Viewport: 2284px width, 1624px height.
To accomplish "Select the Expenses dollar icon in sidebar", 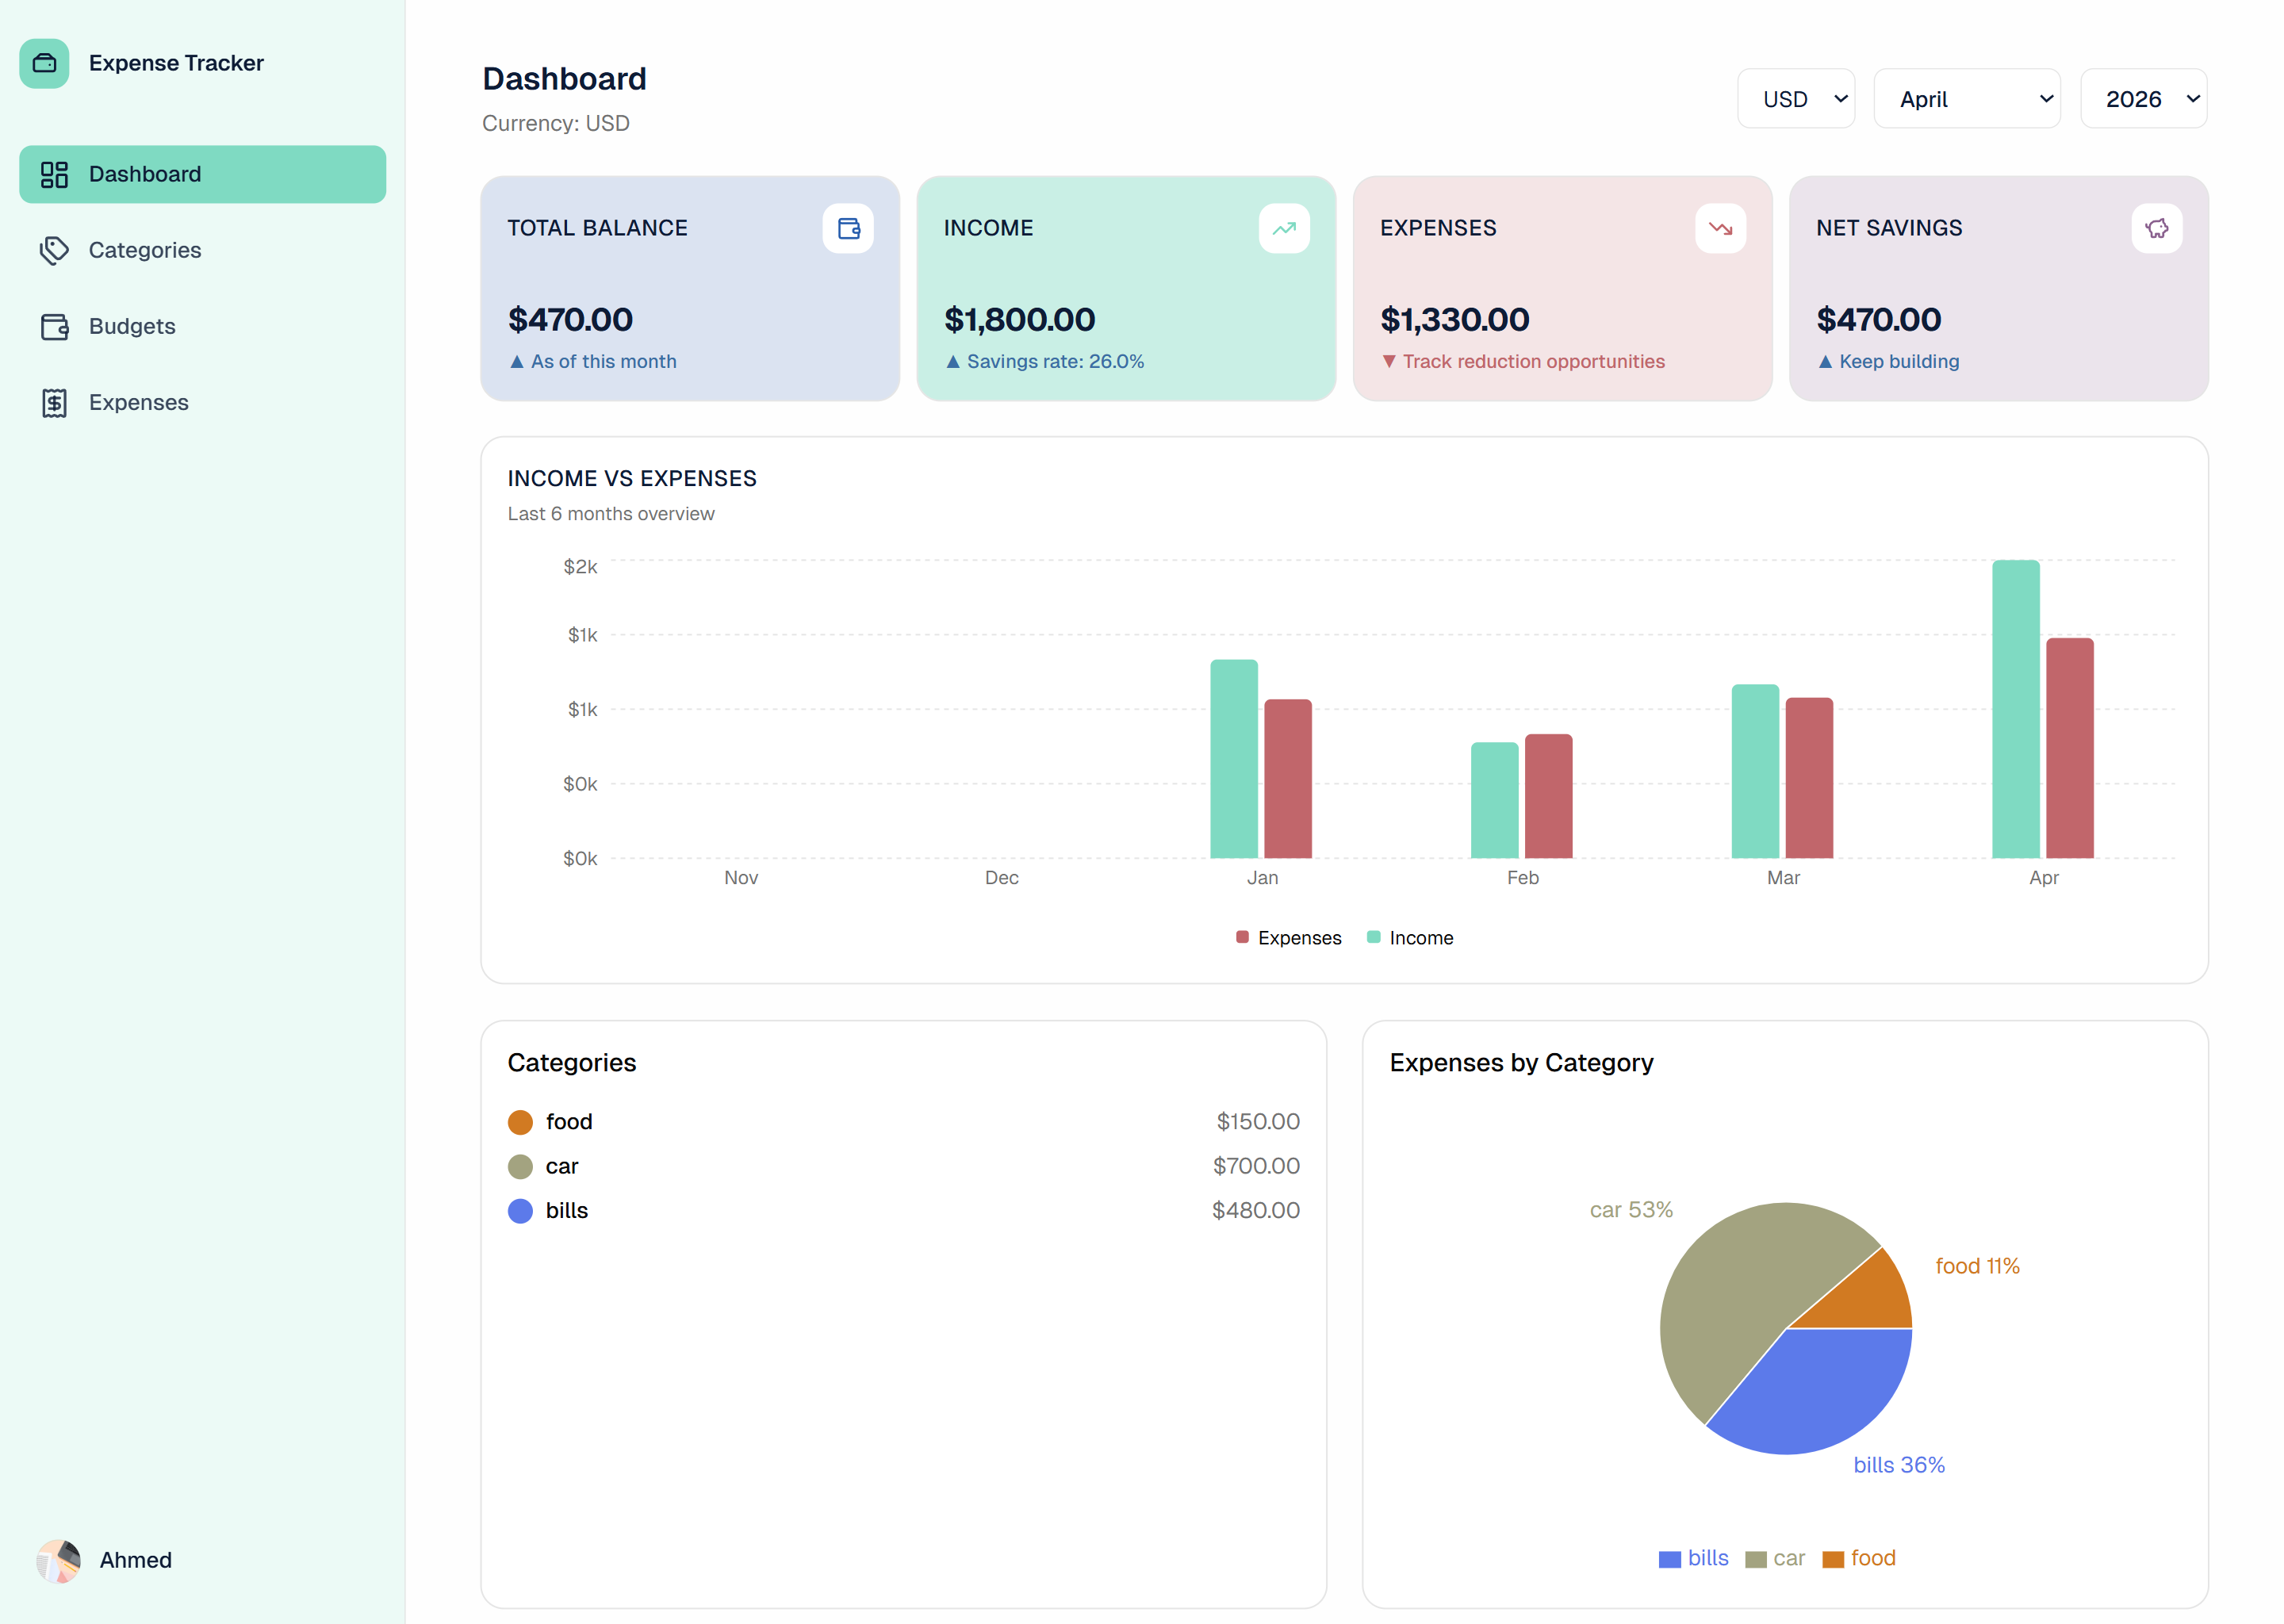I will (x=54, y=402).
